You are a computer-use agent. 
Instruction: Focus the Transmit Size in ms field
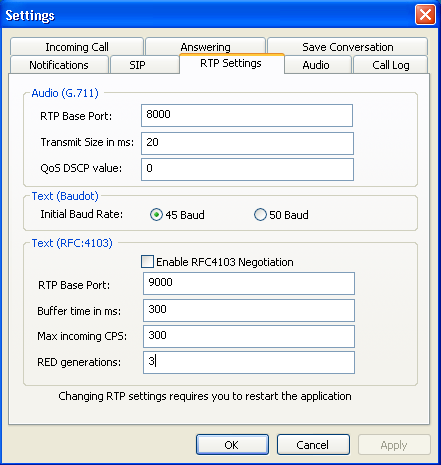click(247, 143)
